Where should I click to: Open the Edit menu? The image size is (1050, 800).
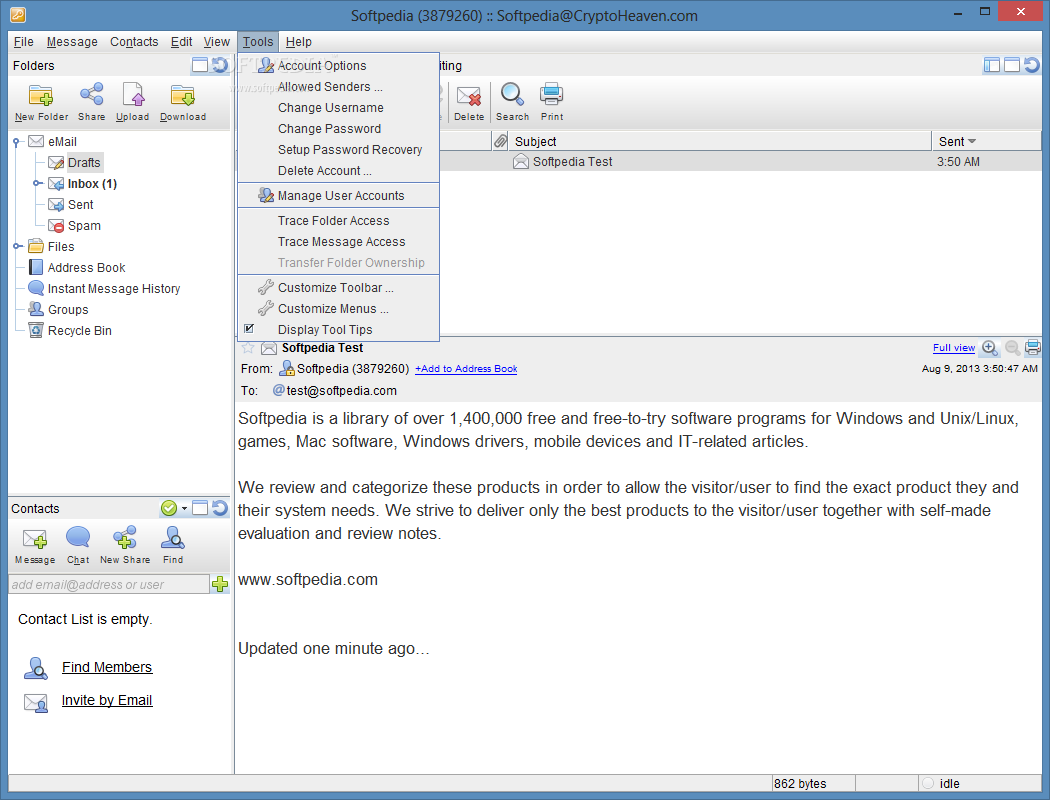[181, 42]
